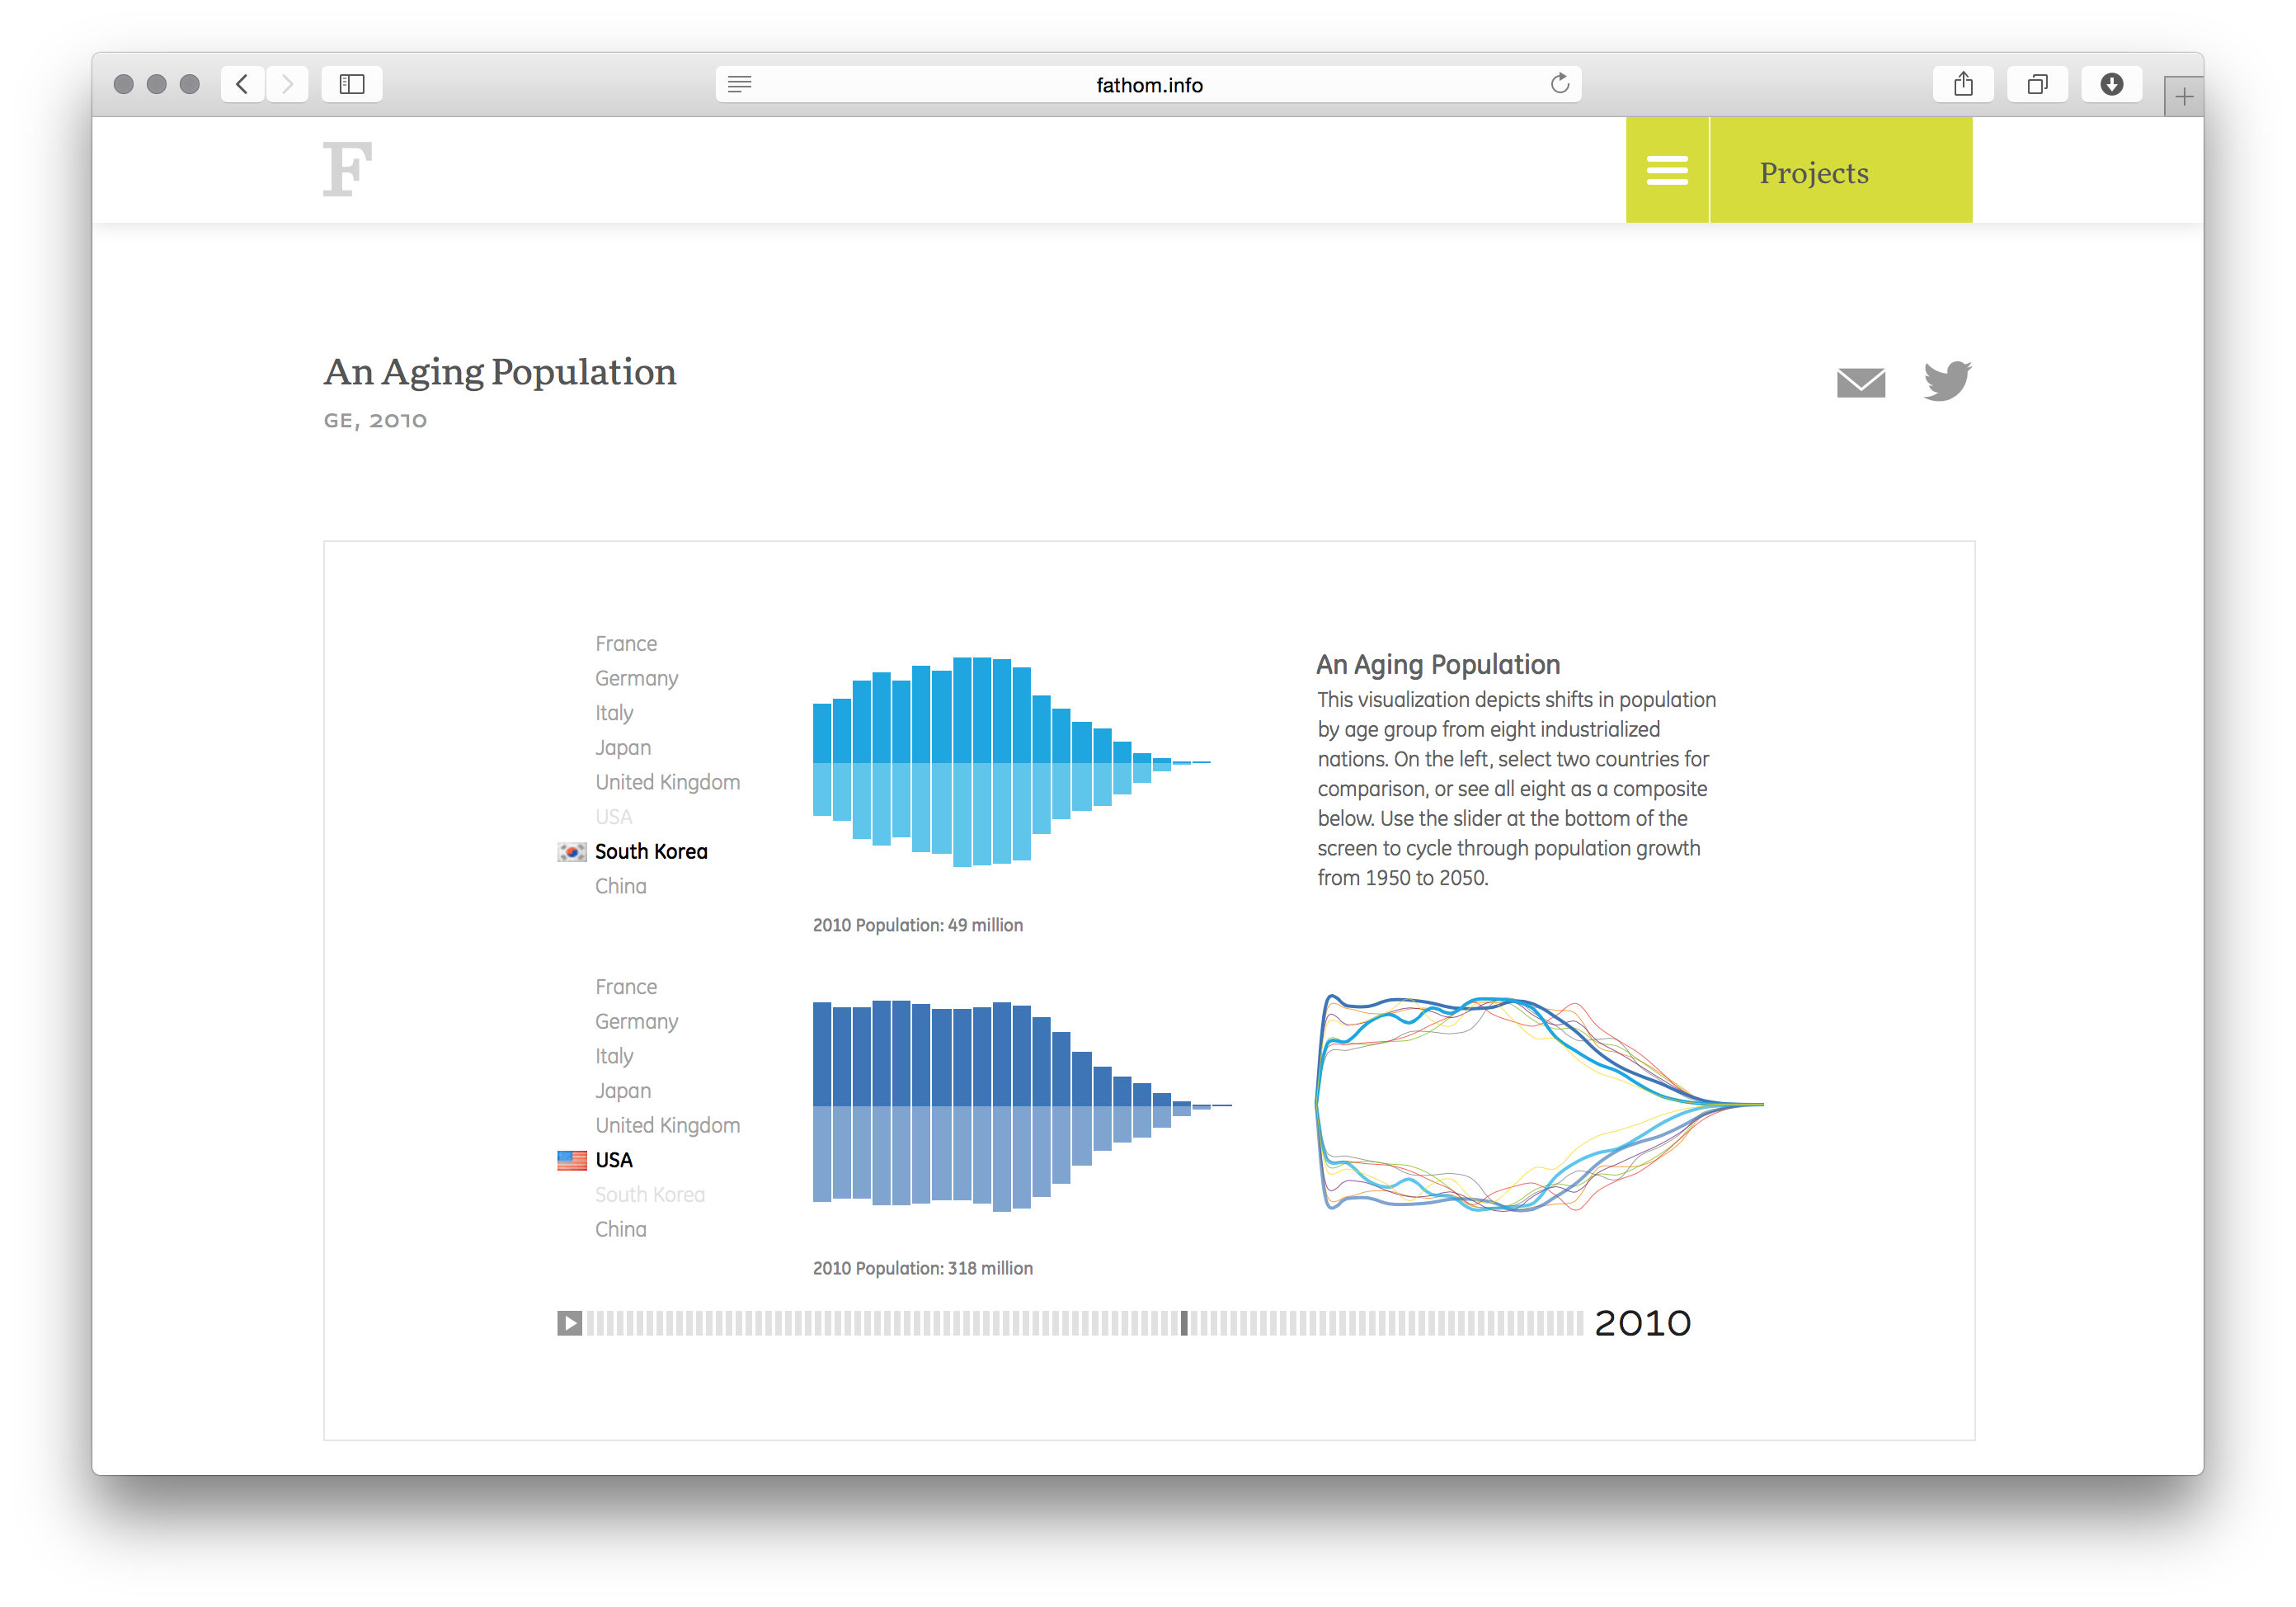Select China in the bottom country list
Screen dimensions: 2296x1607
620,1229
